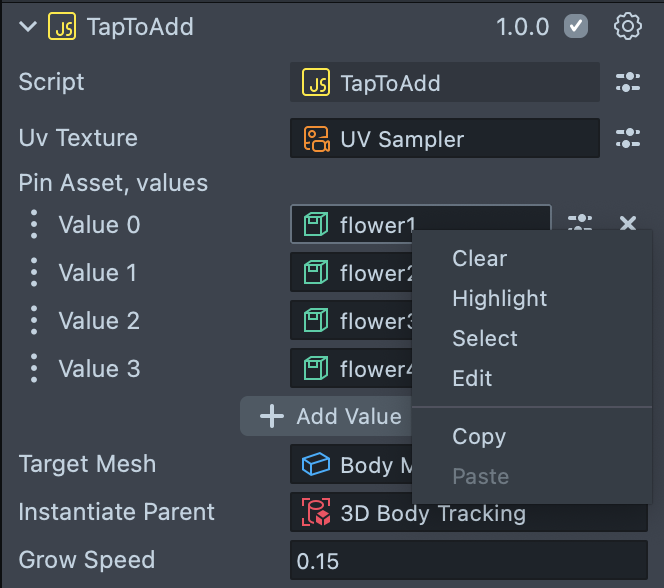Open the TapToAdd component settings gear
The height and width of the screenshot is (588, 664).
click(x=627, y=27)
